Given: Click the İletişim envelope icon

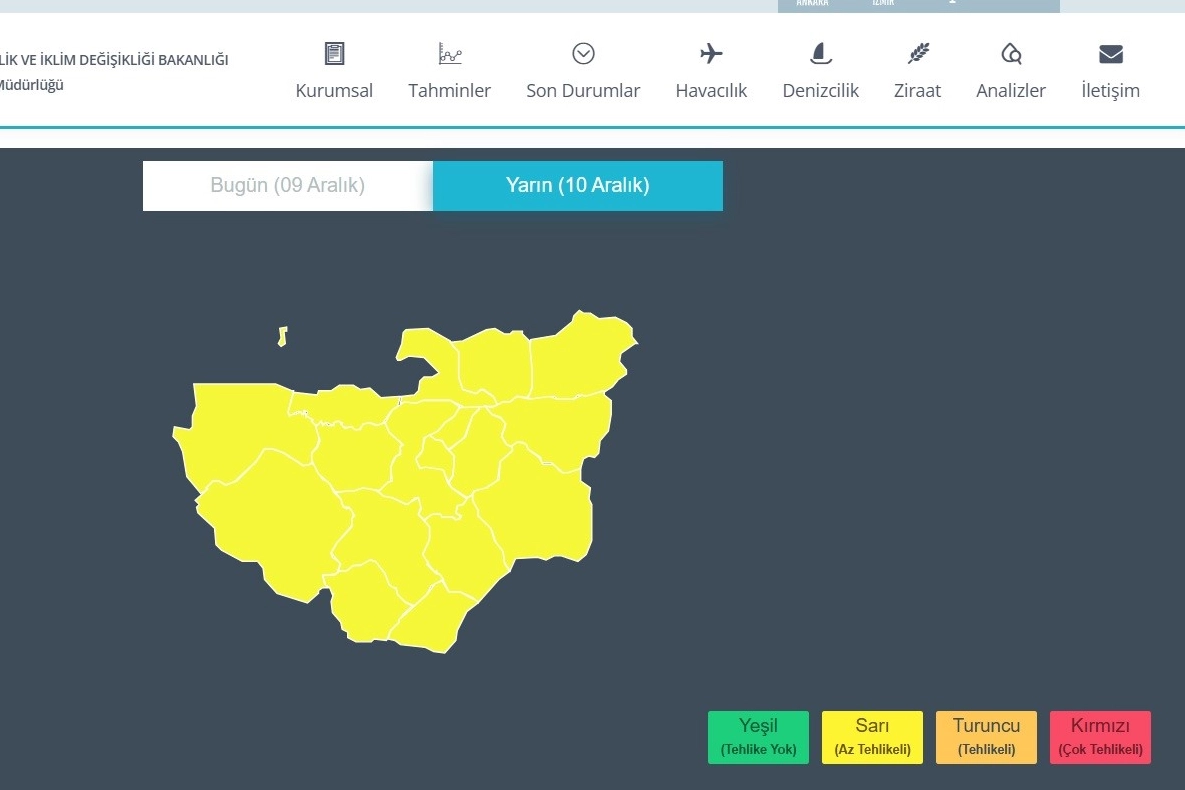Looking at the screenshot, I should tap(1110, 54).
